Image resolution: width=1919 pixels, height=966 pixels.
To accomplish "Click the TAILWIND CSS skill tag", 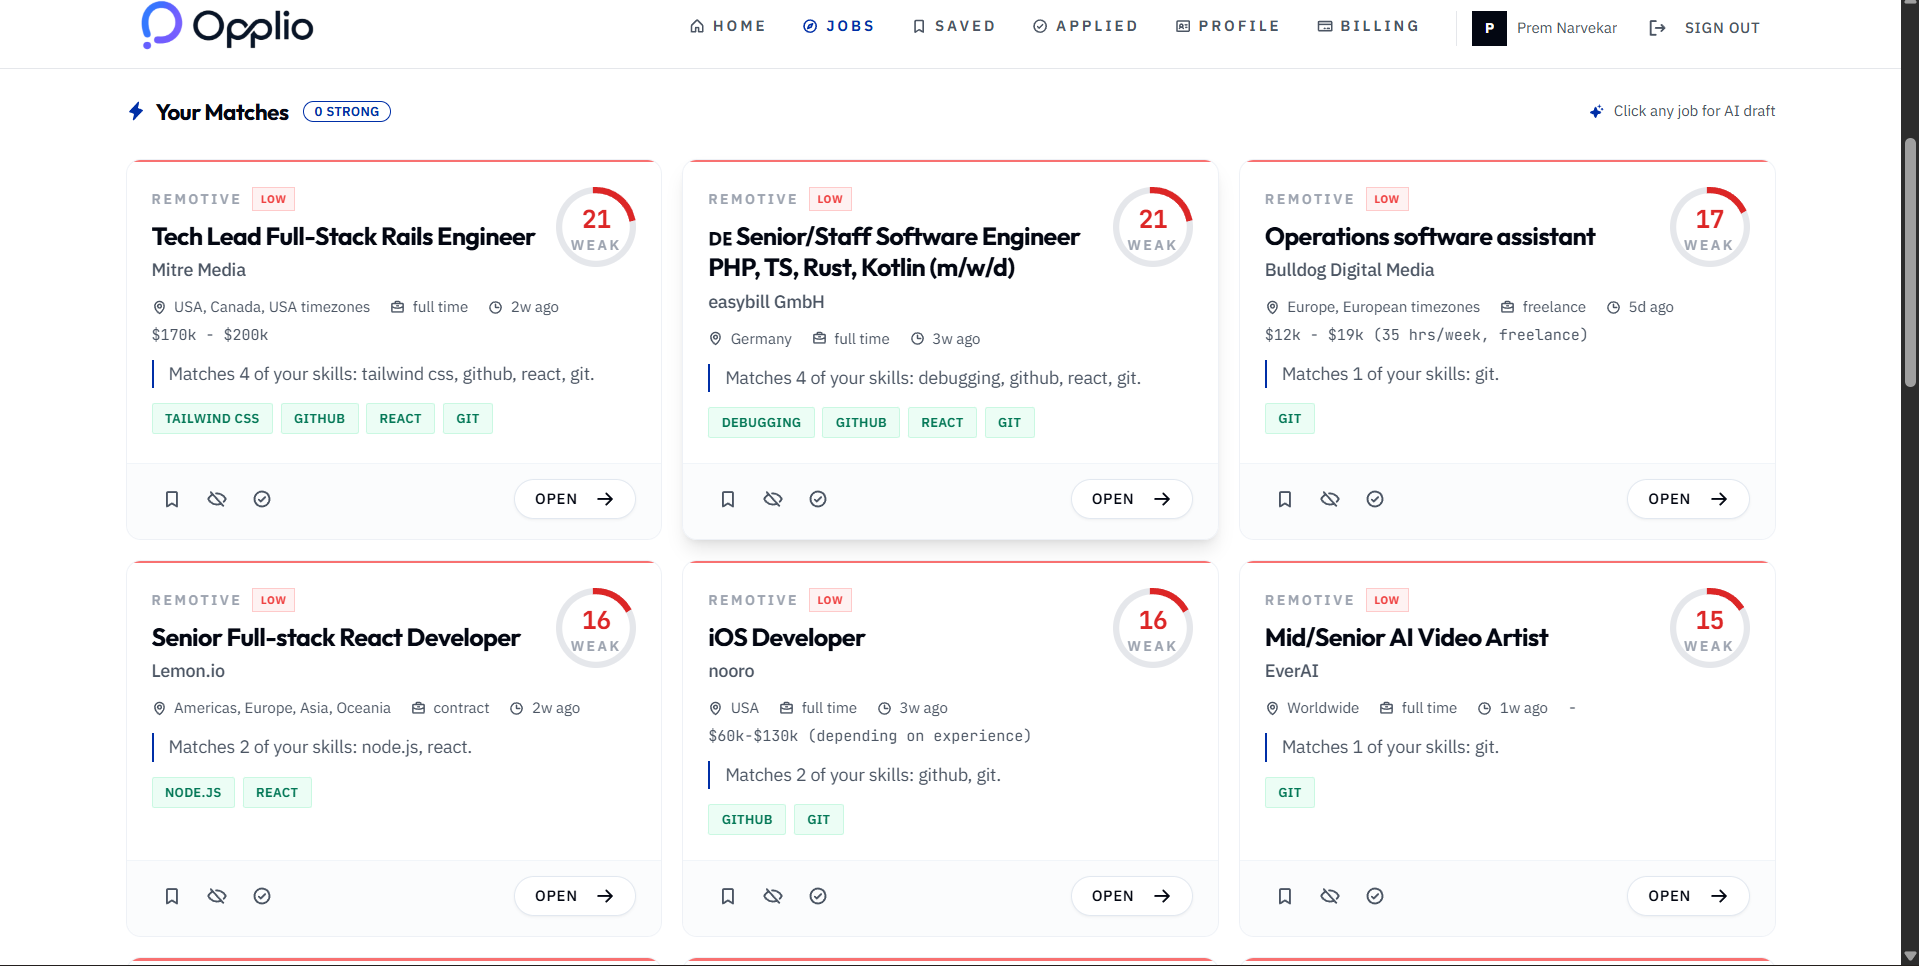I will (212, 419).
